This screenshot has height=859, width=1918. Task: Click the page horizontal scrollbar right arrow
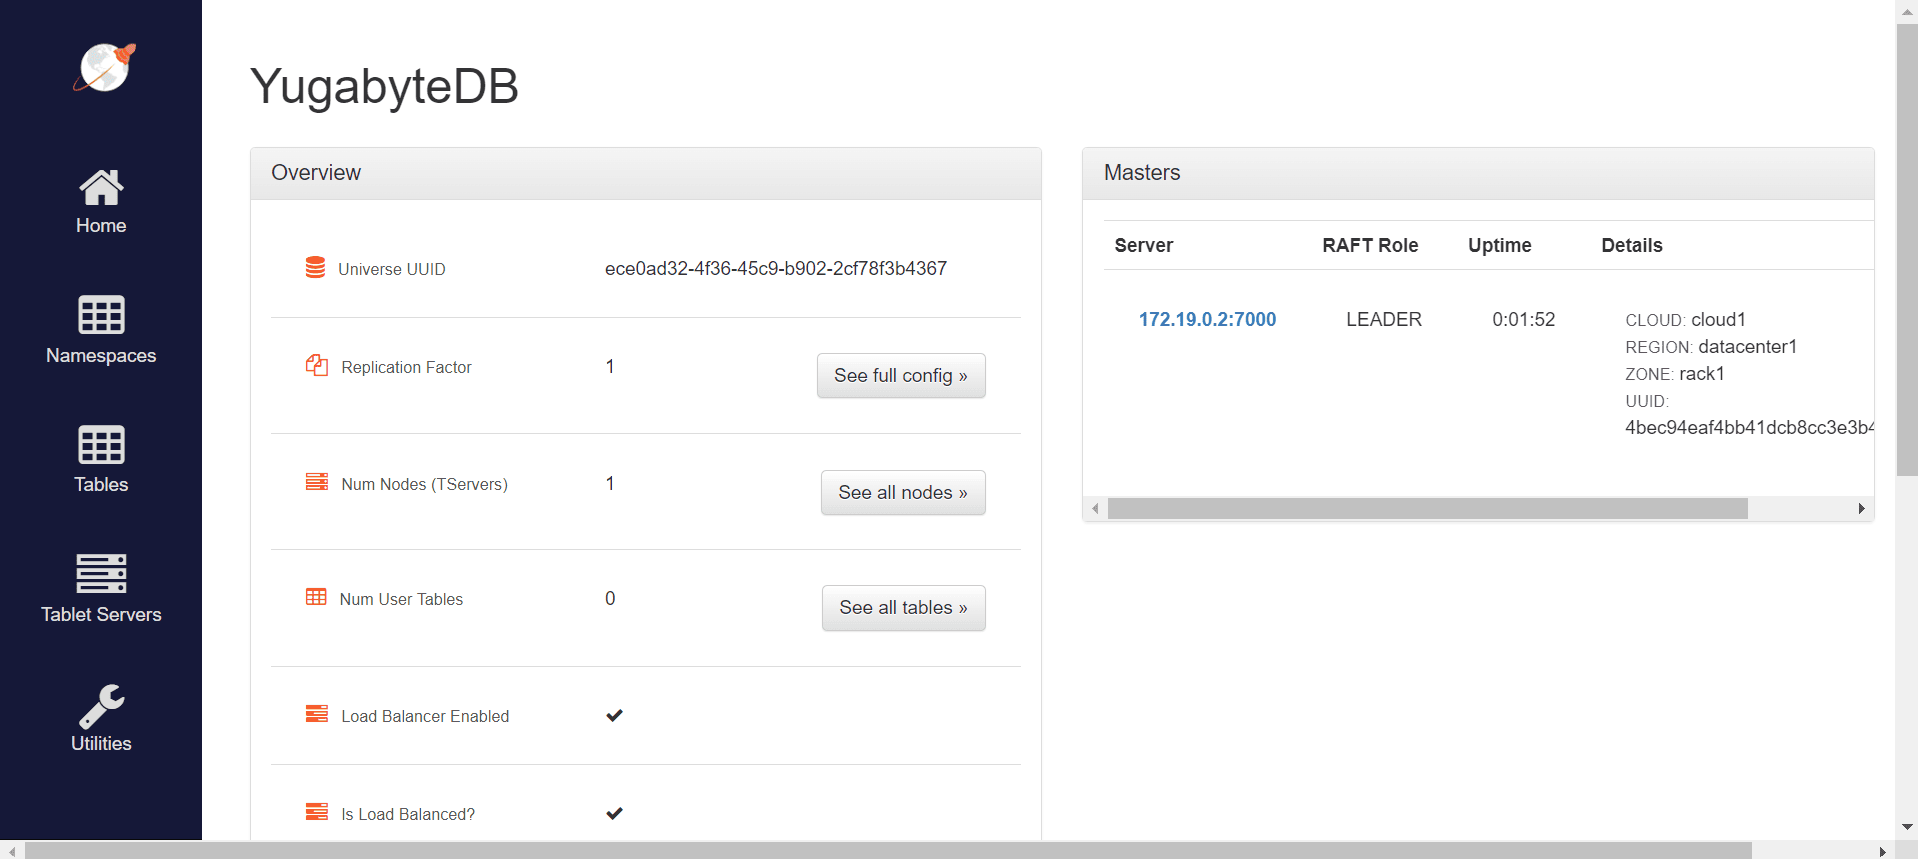click(1884, 851)
